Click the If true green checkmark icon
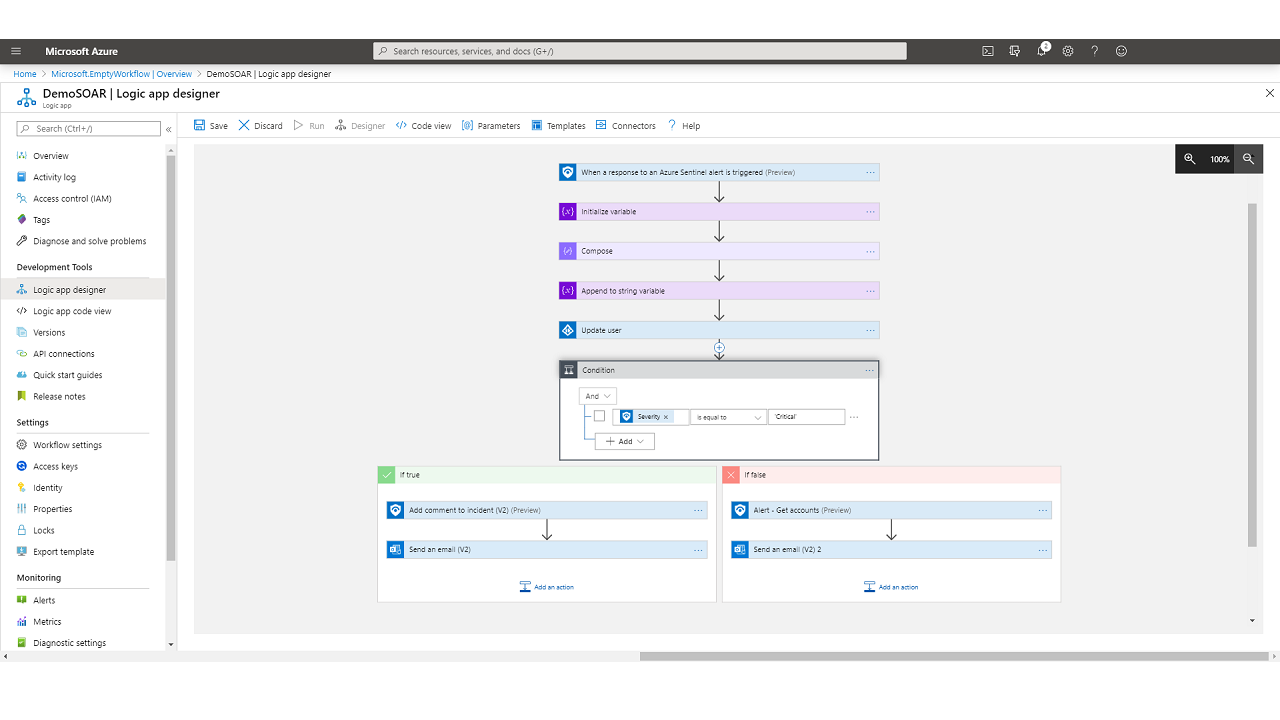Image resolution: width=1280 pixels, height=720 pixels. pos(386,475)
